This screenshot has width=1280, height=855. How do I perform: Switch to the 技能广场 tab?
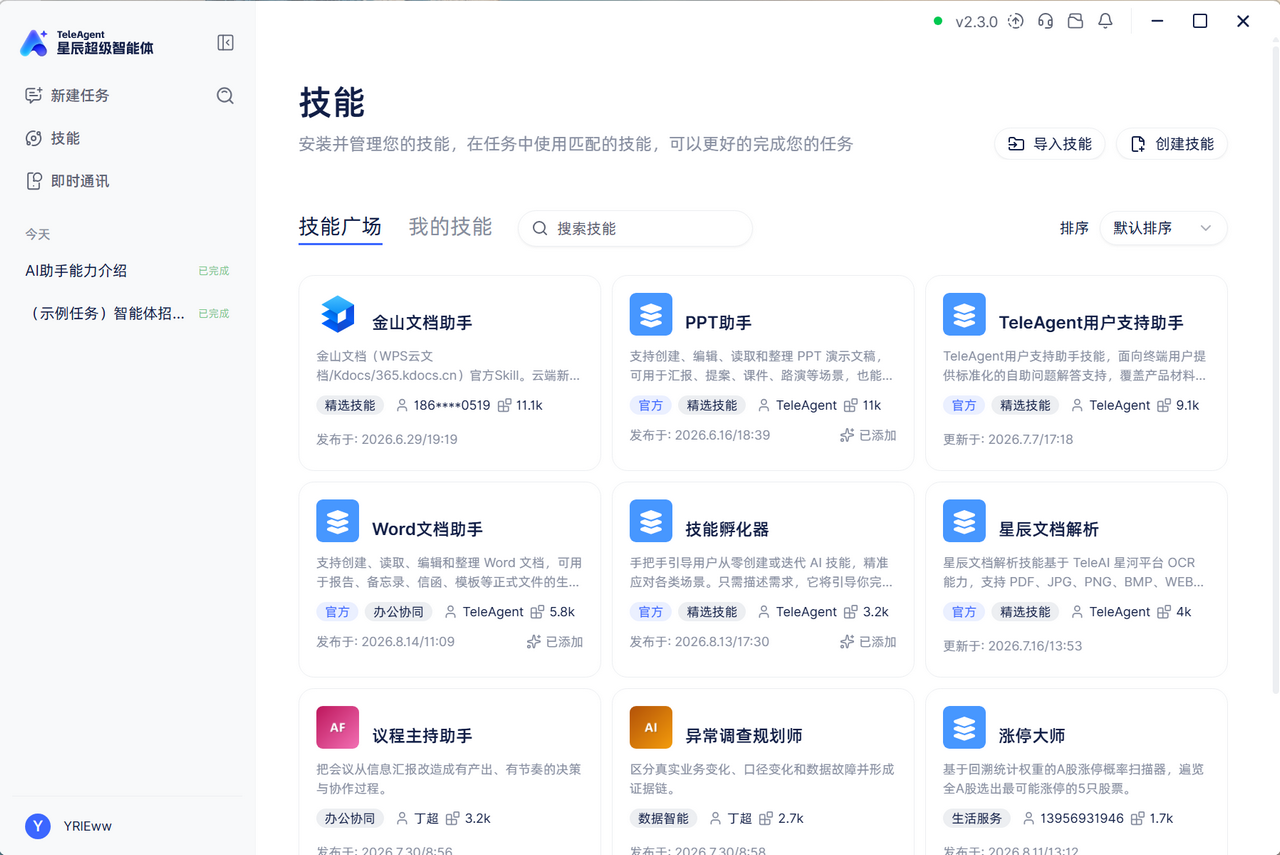tap(340, 227)
